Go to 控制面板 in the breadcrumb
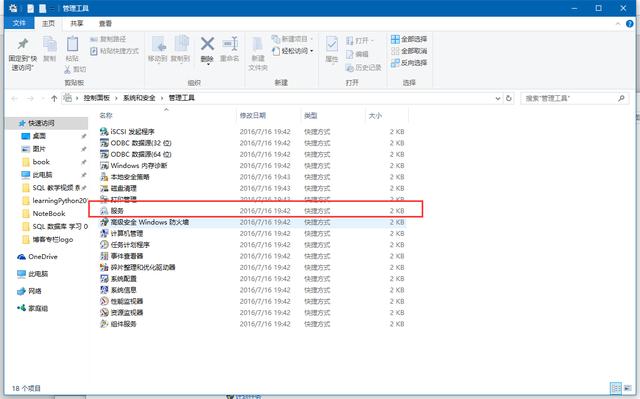This screenshot has width=640, height=399. tap(97, 98)
